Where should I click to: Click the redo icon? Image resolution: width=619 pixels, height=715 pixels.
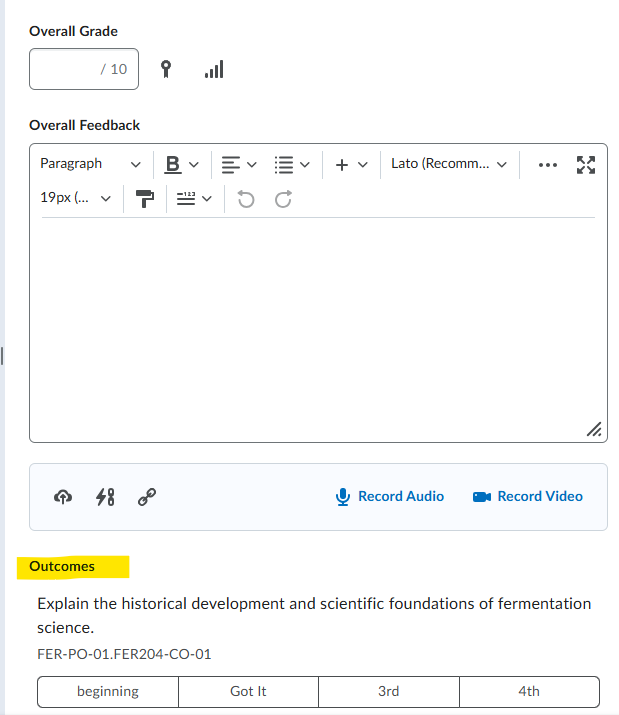(x=283, y=199)
